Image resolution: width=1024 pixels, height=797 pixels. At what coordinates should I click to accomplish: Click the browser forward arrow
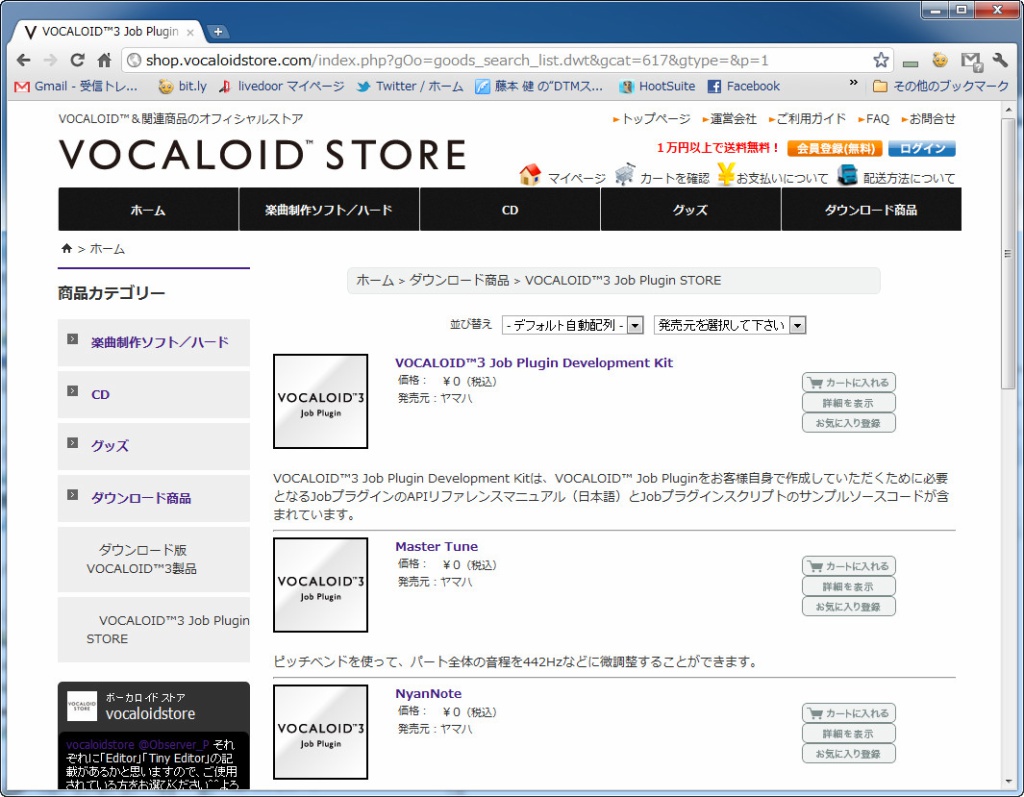[50, 61]
